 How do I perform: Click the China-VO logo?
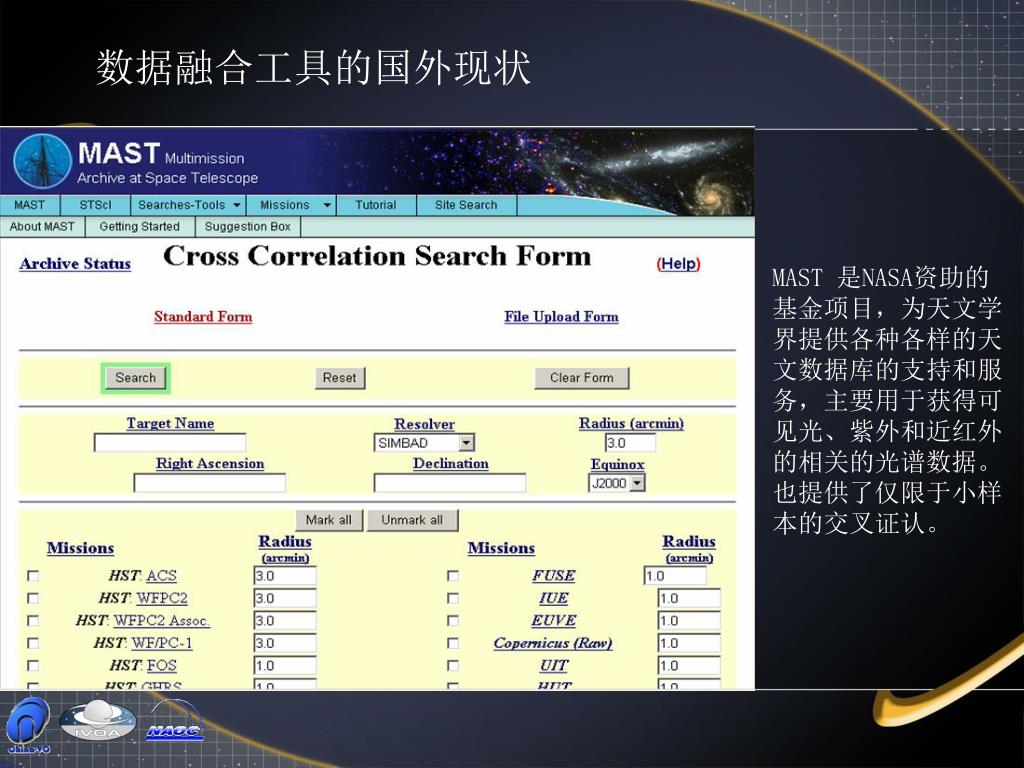click(x=29, y=726)
